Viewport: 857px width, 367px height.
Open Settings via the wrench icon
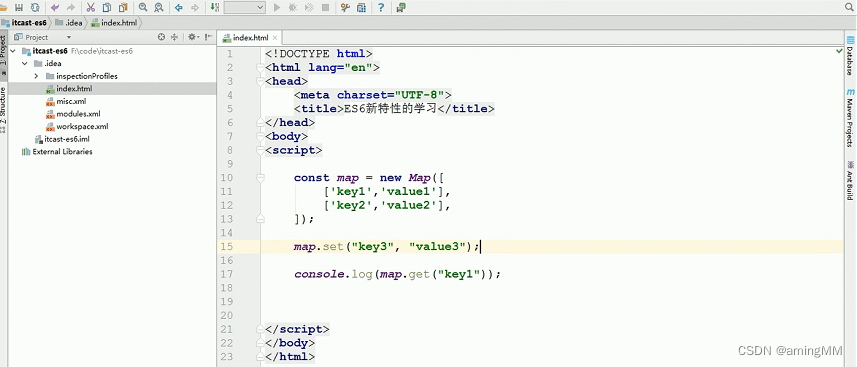345,8
